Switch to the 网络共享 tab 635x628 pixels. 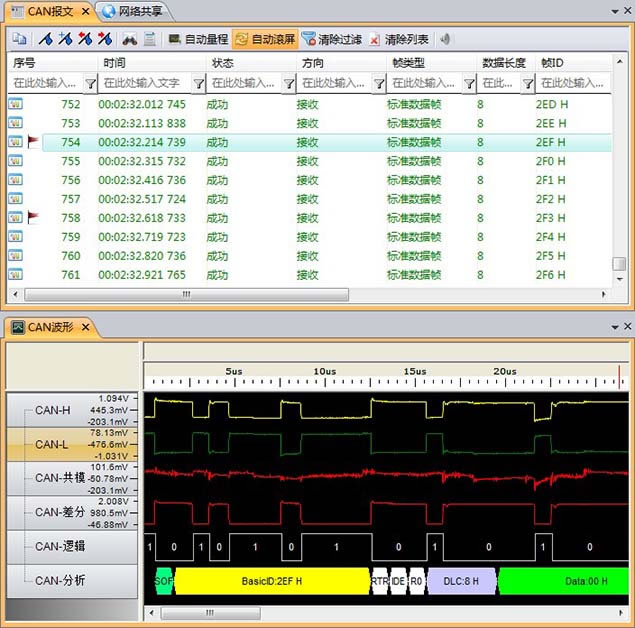(x=139, y=12)
